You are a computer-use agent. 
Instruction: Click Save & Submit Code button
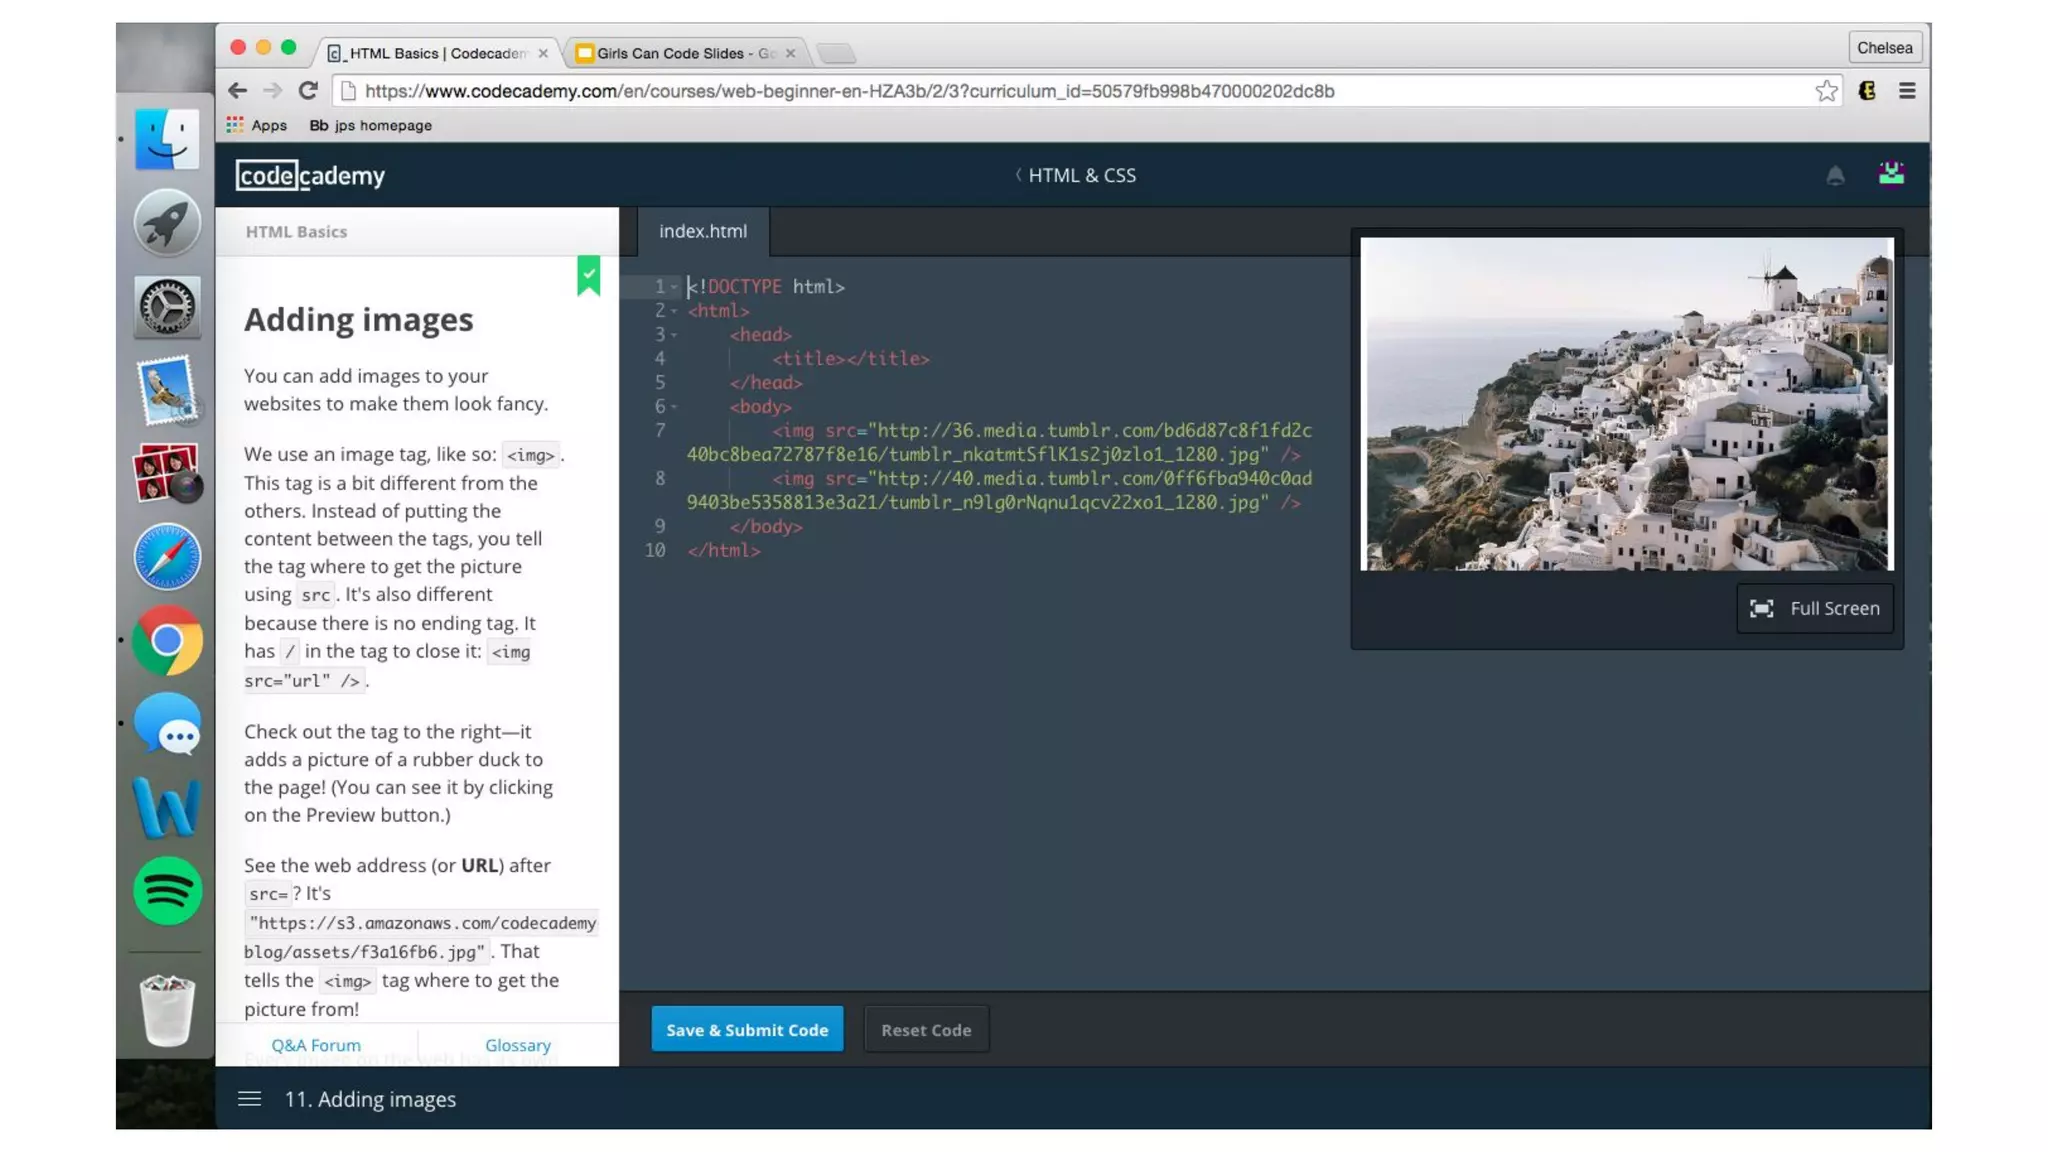point(746,1029)
